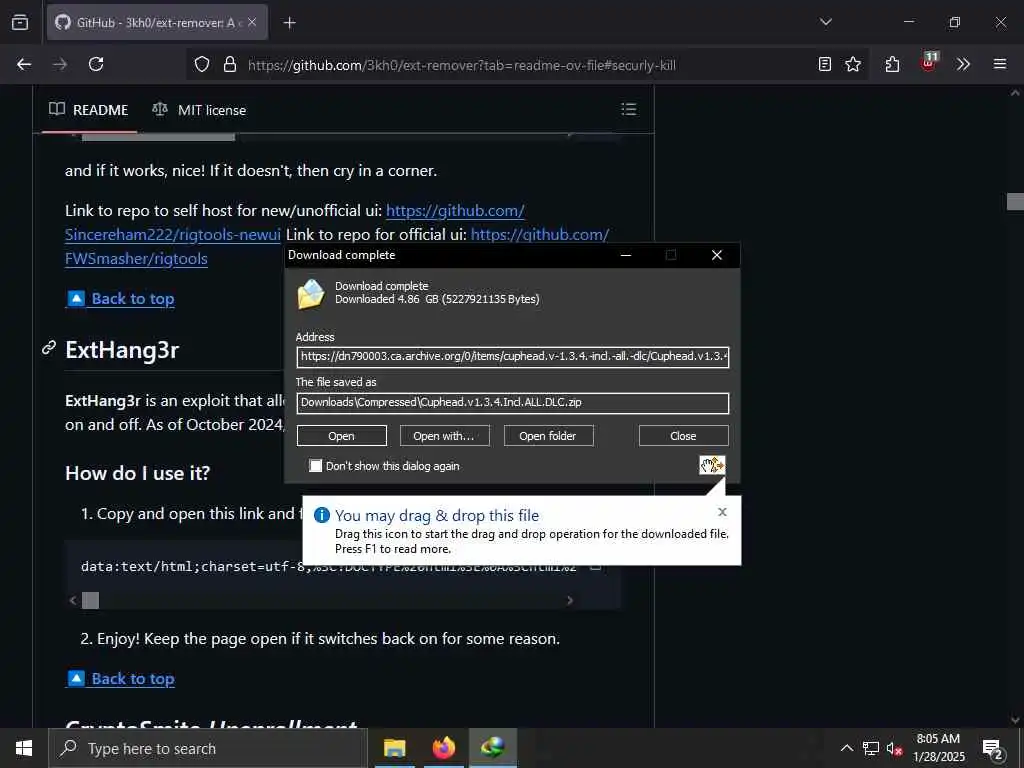Click the tooltip info icon

pyautogui.click(x=322, y=515)
